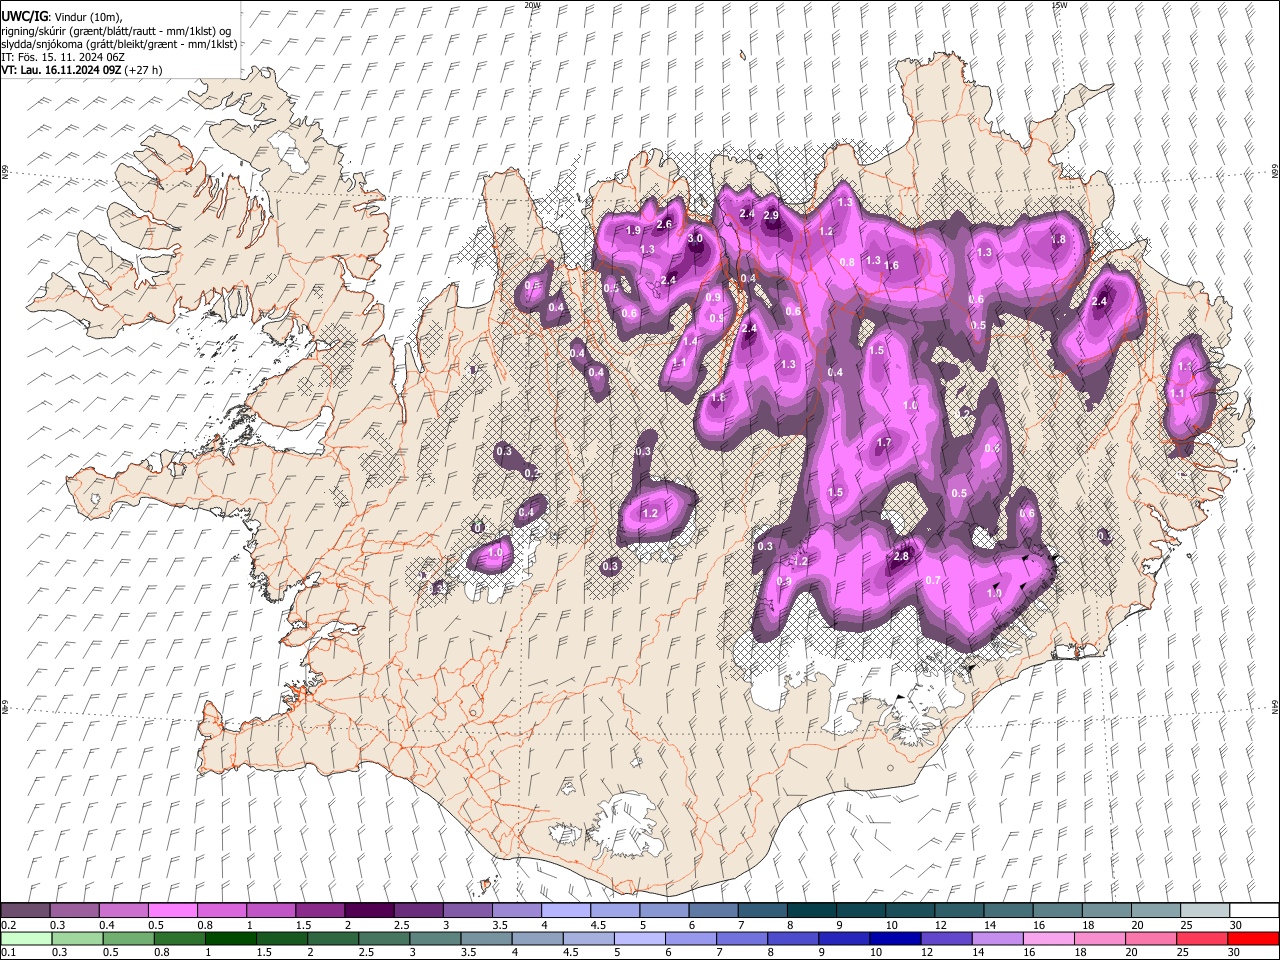This screenshot has height=960, width=1280.
Task: Click the darkest purple snow swatch at 2
Action: point(368,911)
